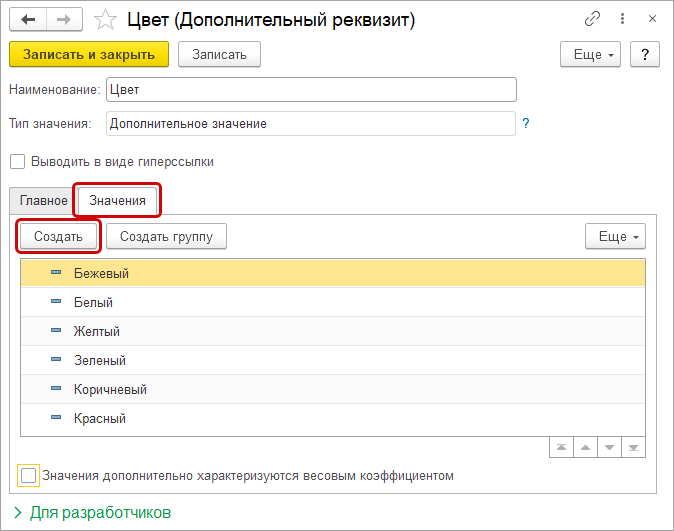Click the back navigation arrow

[x=28, y=20]
